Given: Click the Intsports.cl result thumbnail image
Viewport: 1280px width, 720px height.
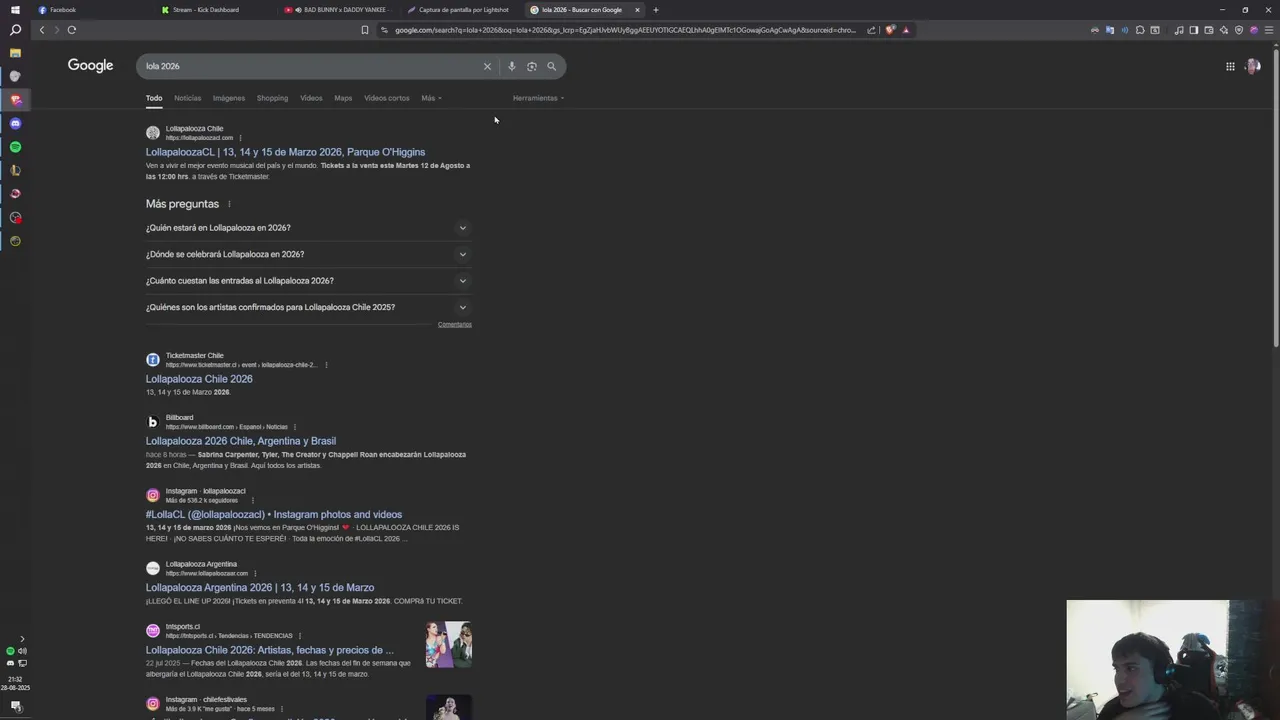Looking at the screenshot, I should coord(448,644).
